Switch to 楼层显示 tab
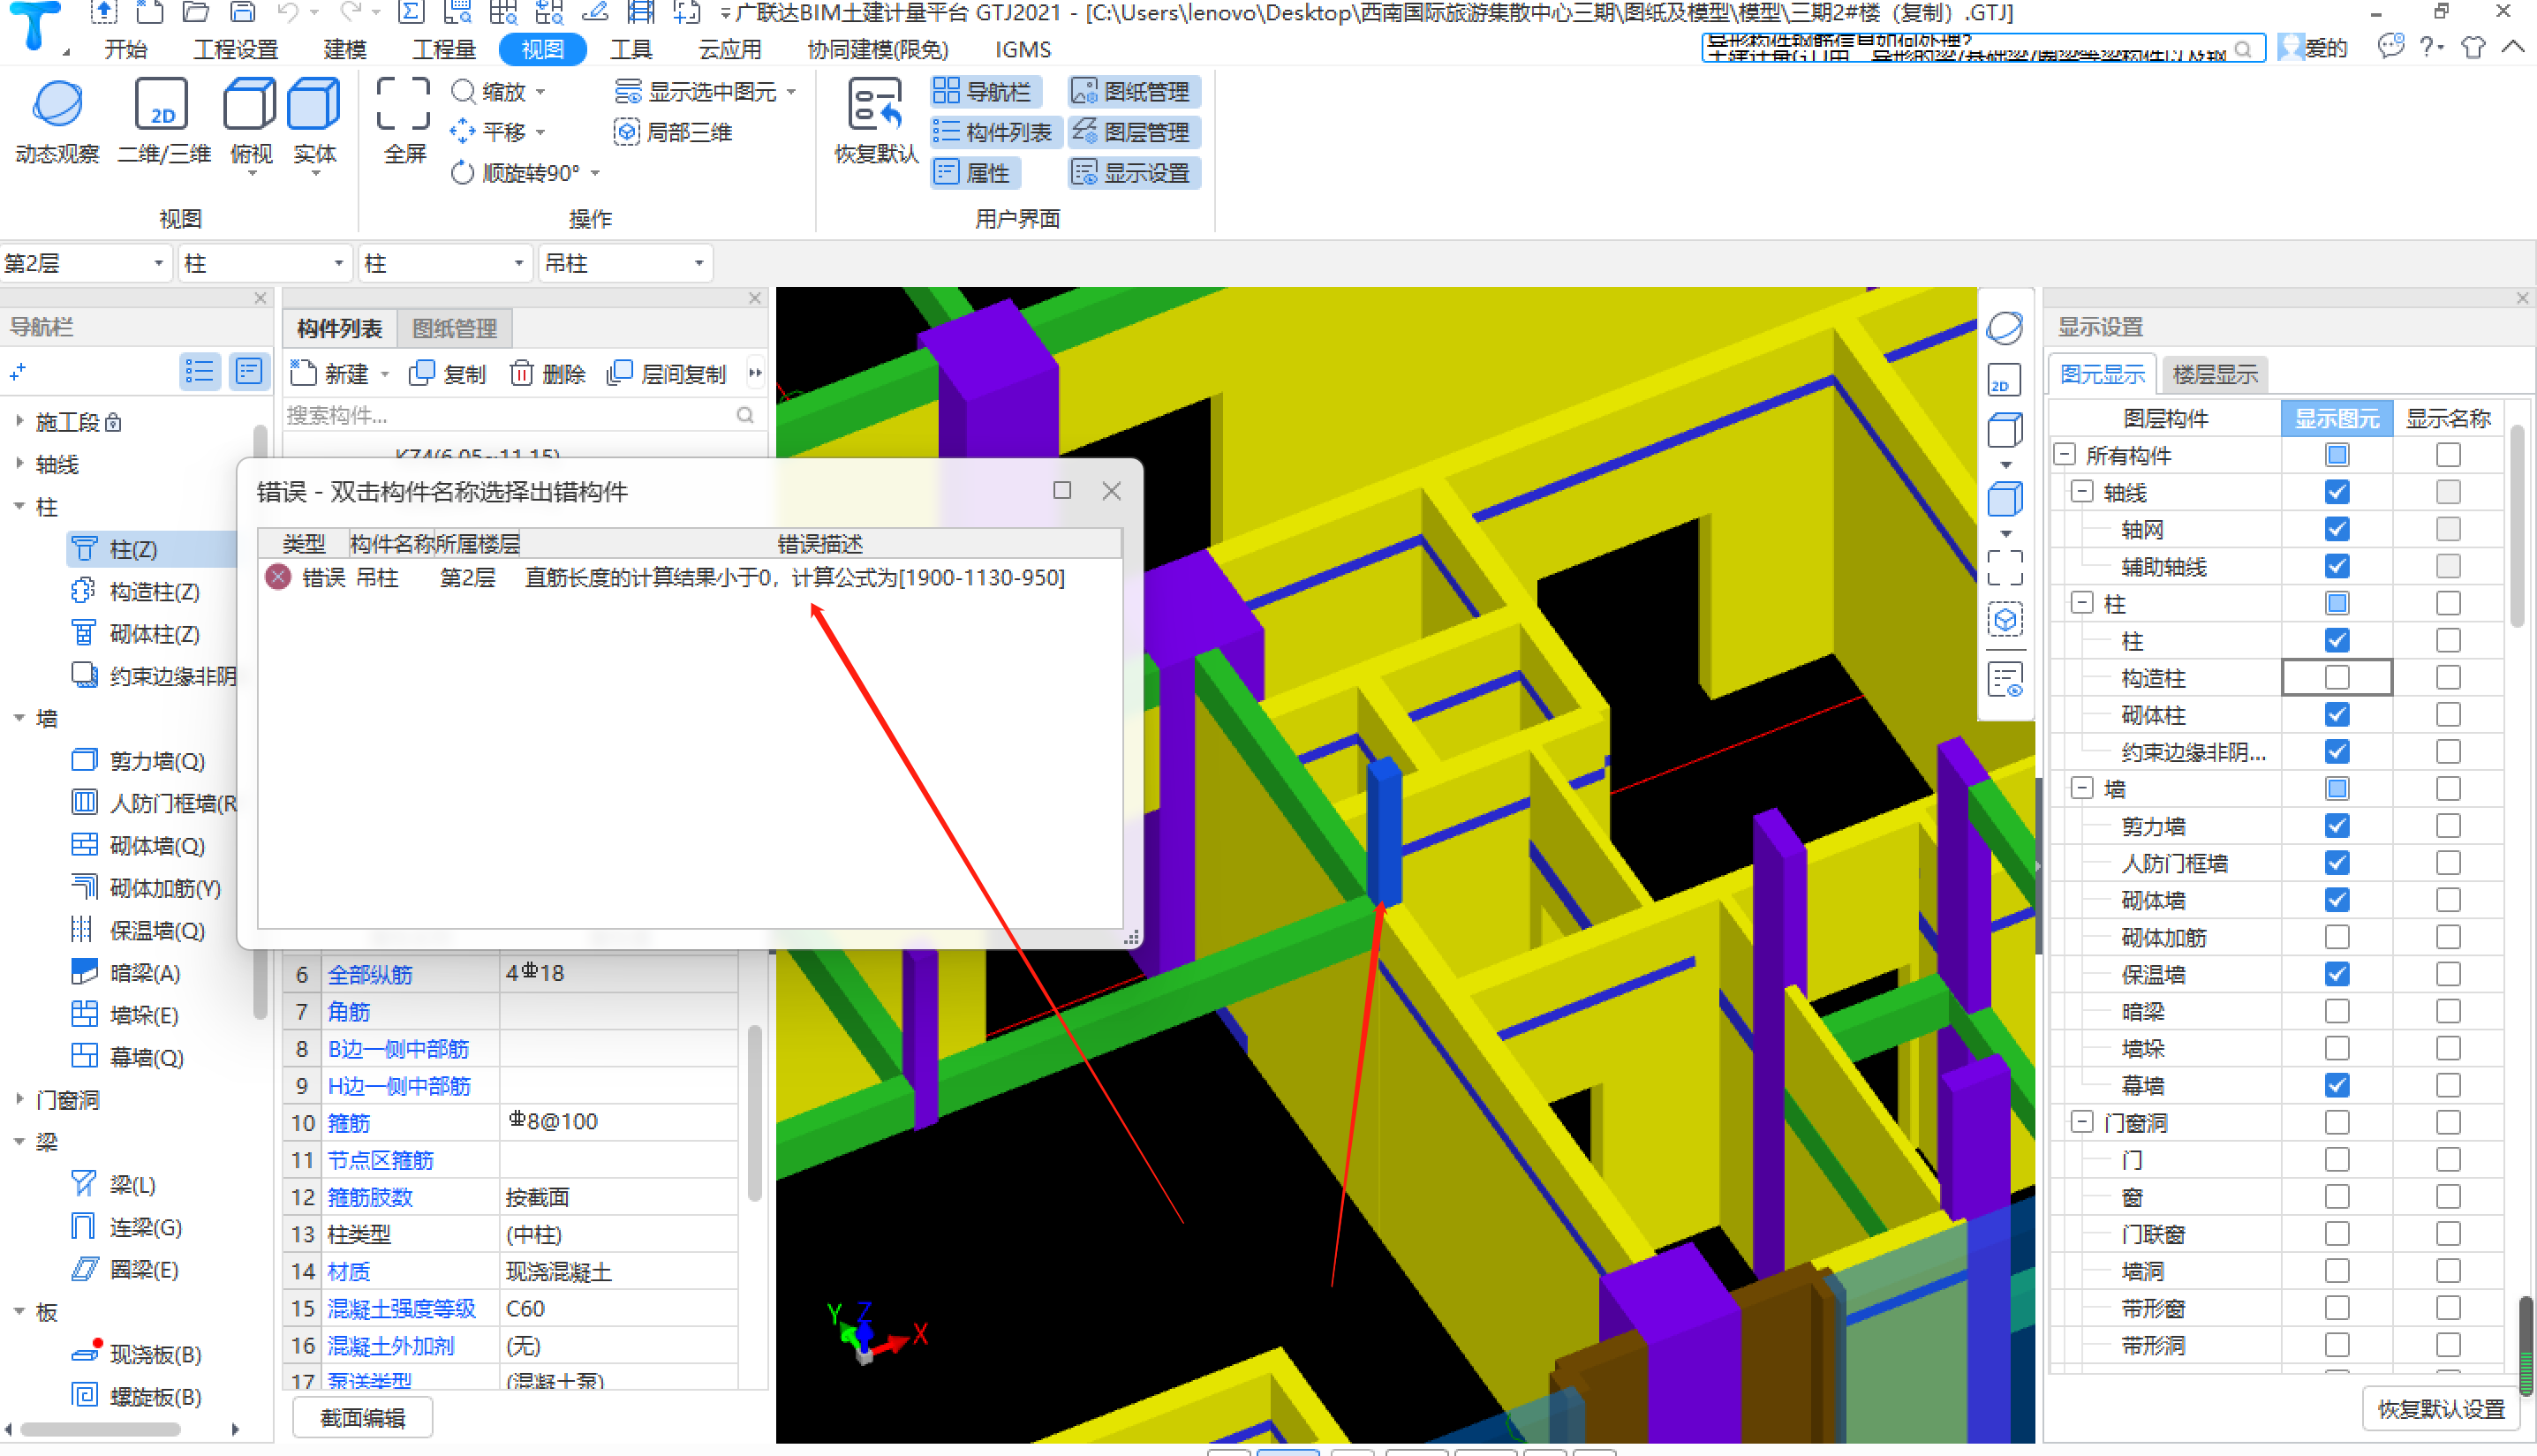Image resolution: width=2537 pixels, height=1456 pixels. point(2214,375)
